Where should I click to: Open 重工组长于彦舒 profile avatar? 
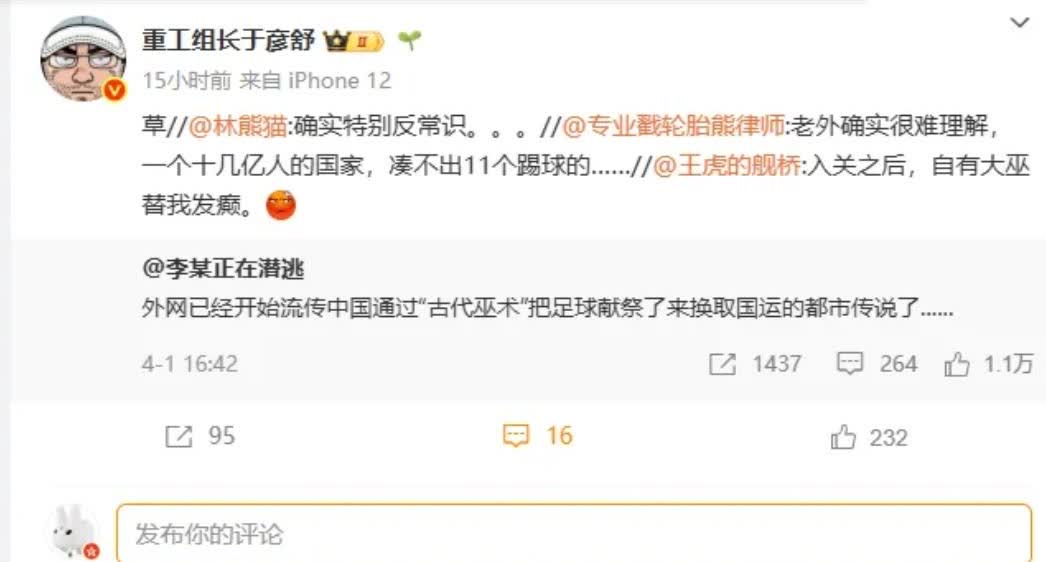click(x=83, y=59)
